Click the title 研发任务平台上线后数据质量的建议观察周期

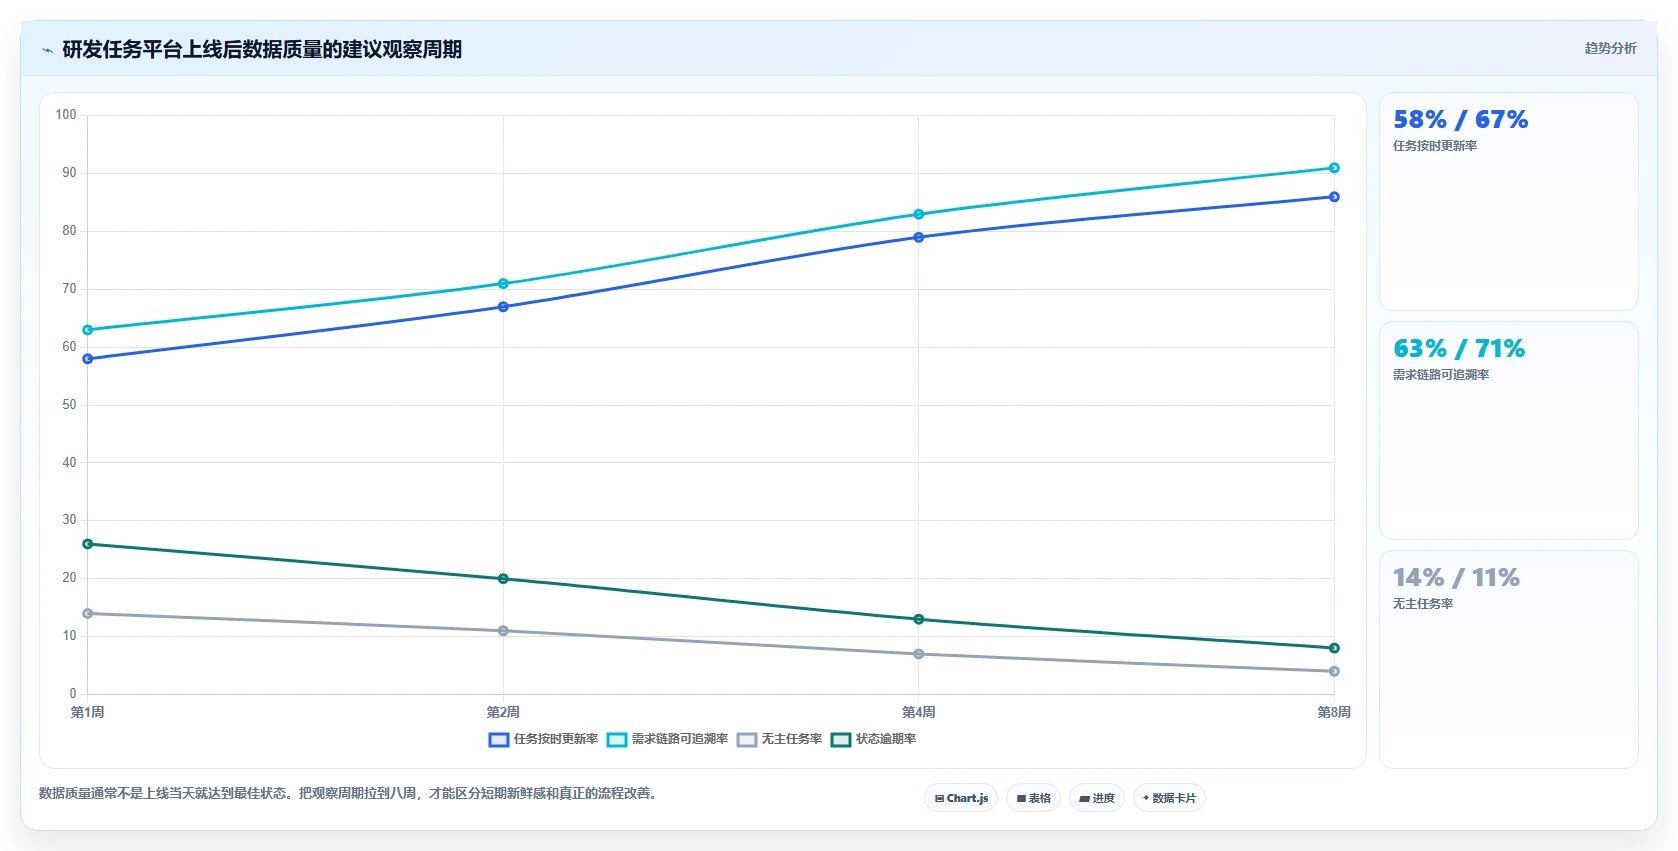tap(262, 50)
